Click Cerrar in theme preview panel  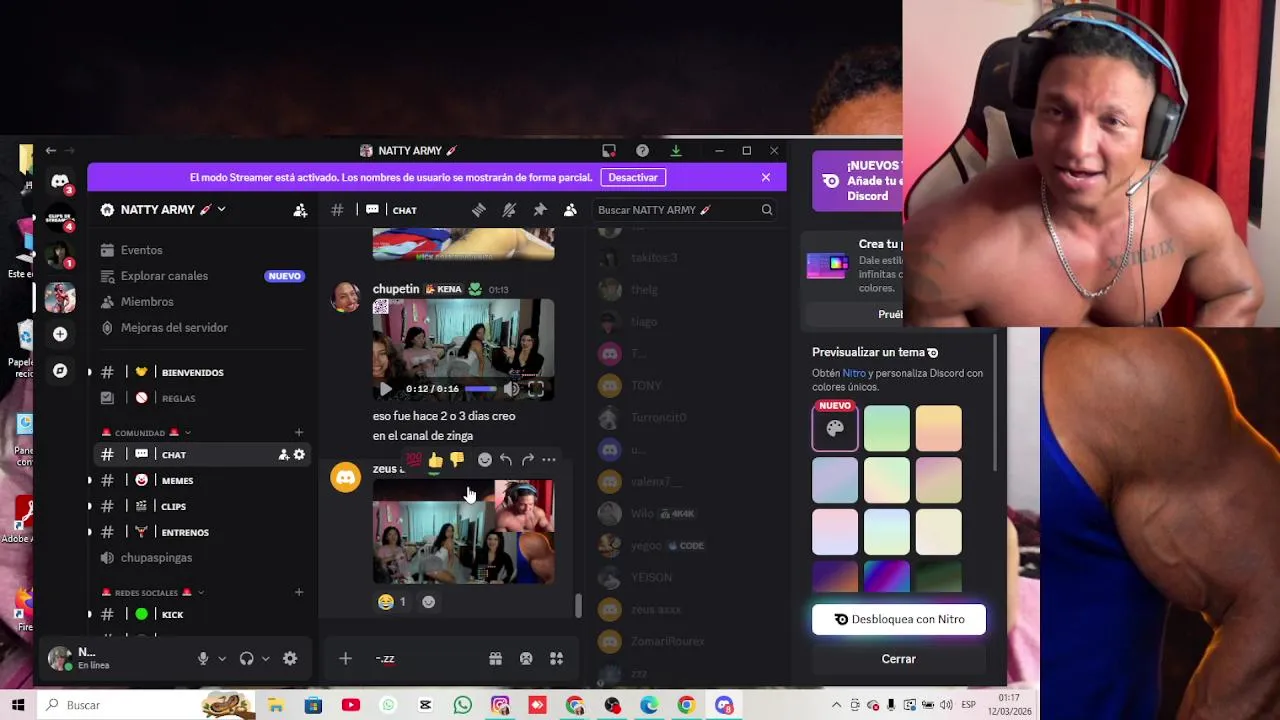(x=899, y=659)
